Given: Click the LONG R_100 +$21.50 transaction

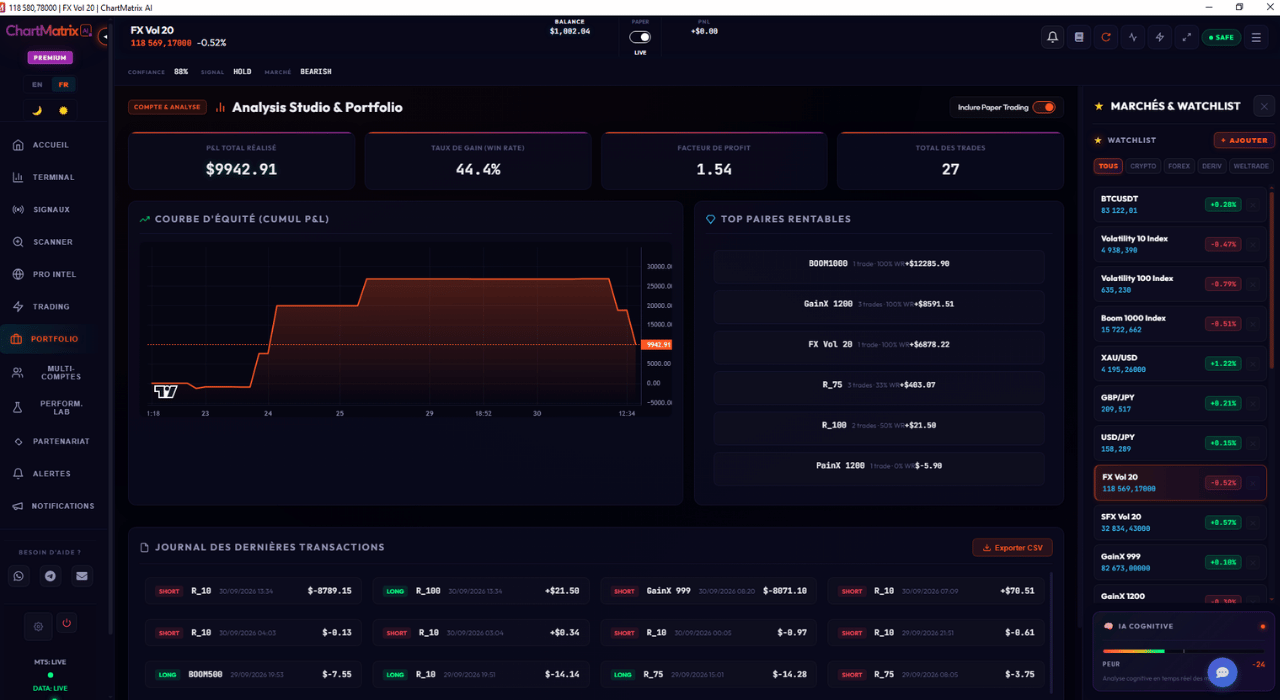Looking at the screenshot, I should [481, 591].
